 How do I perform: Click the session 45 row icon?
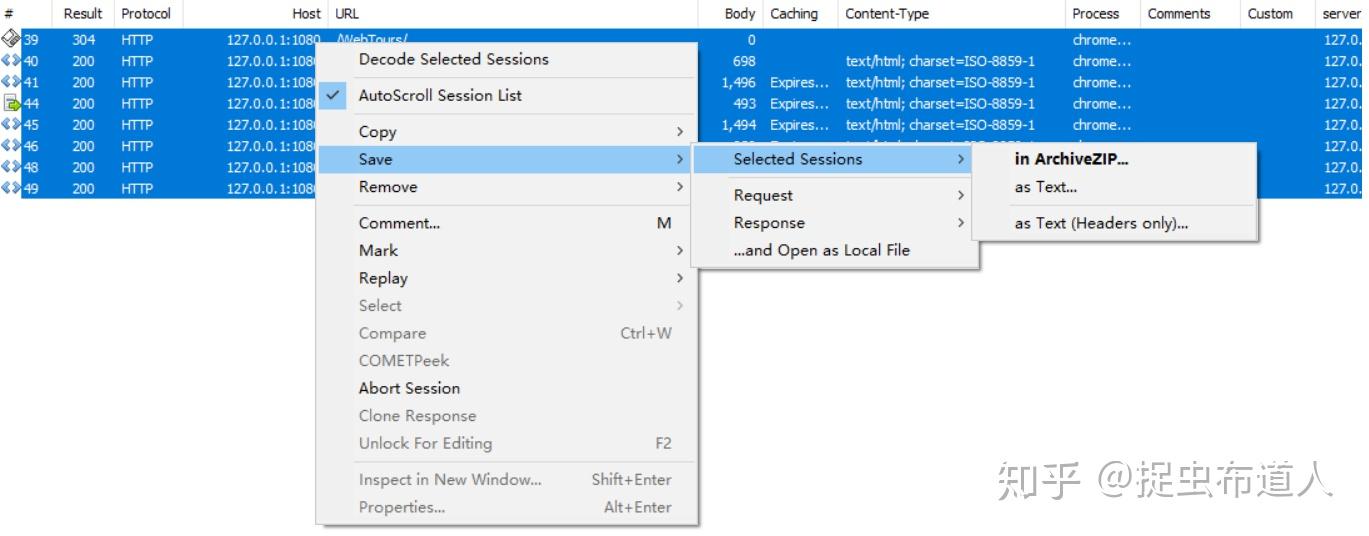pos(11,125)
